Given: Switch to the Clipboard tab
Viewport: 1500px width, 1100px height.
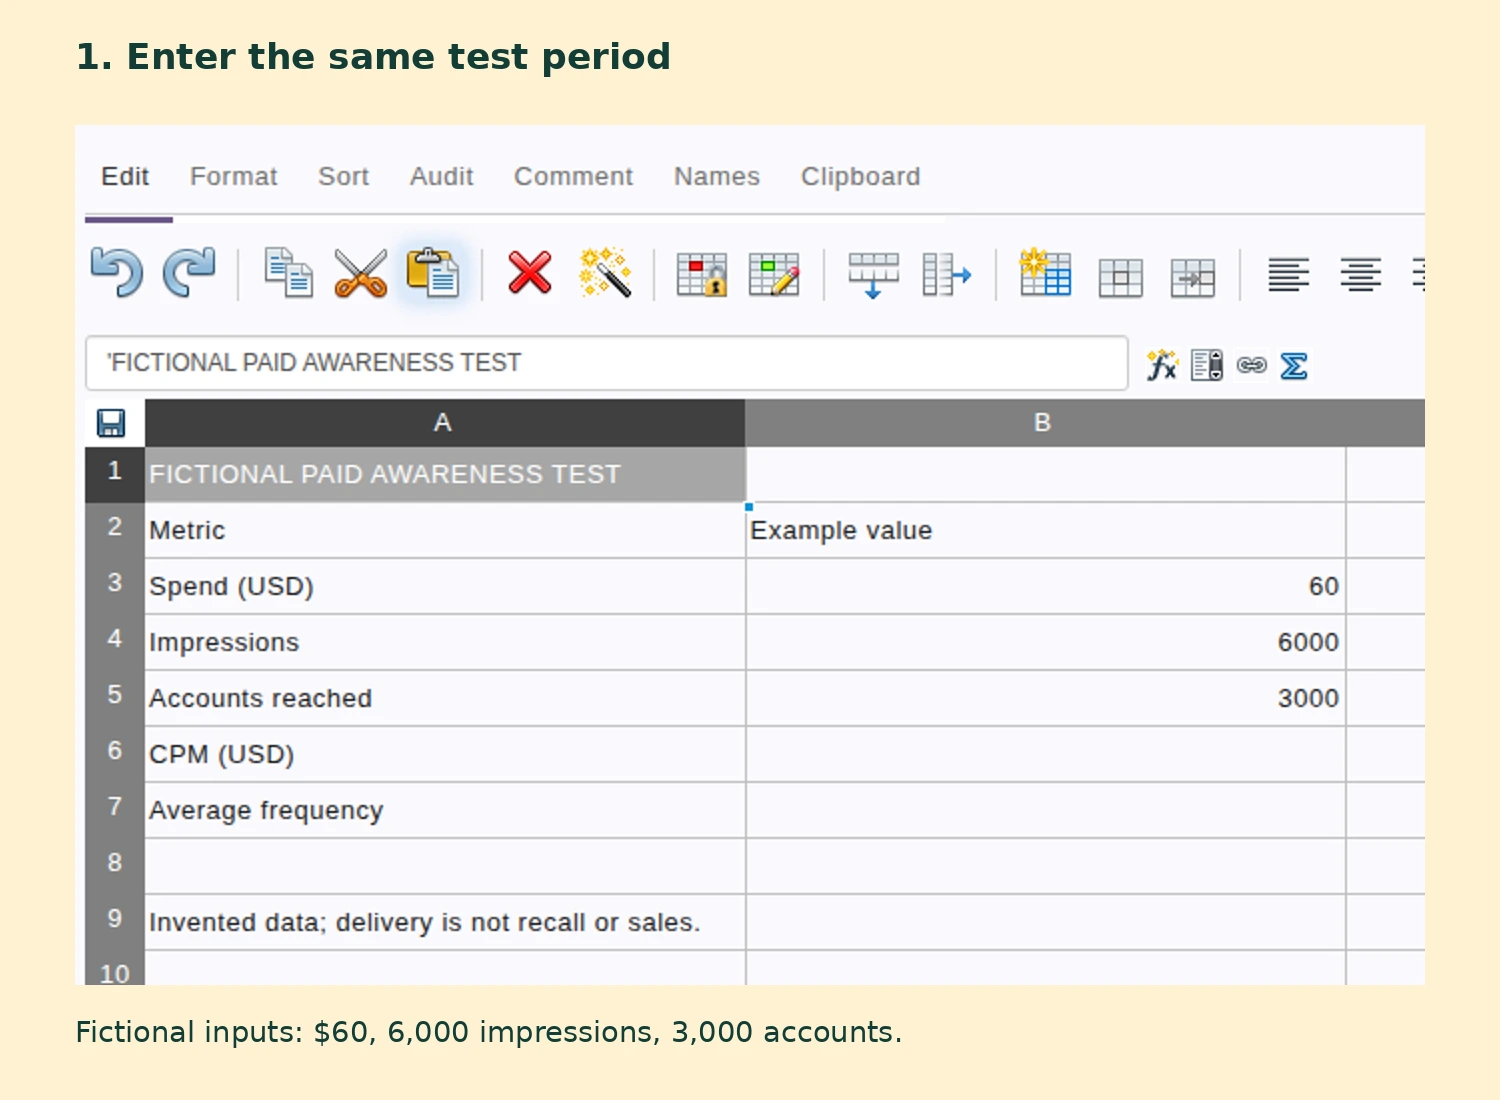Looking at the screenshot, I should (860, 177).
